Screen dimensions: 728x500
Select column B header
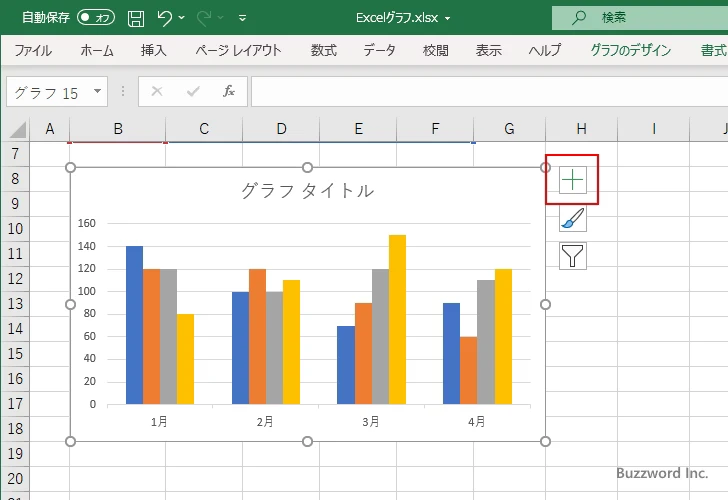[118, 129]
